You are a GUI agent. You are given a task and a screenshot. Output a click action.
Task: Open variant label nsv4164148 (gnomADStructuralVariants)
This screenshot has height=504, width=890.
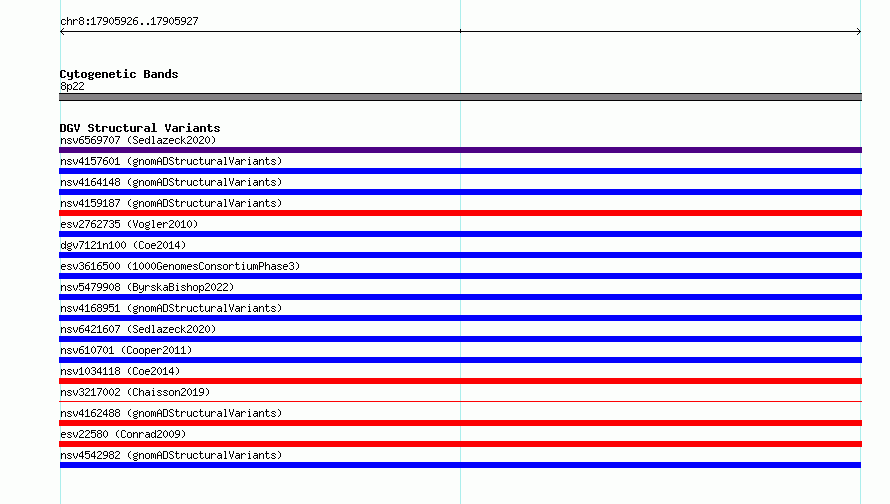pos(171,182)
